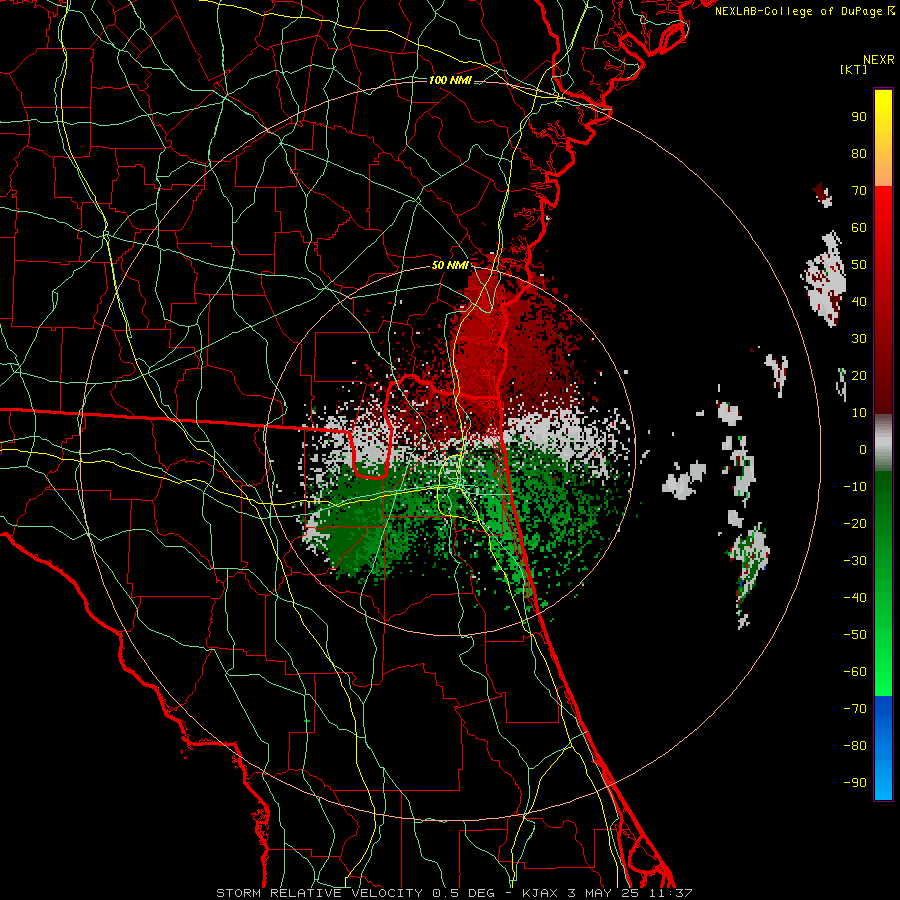Pick the blue bottom segment of the color bar
This screenshot has width=900, height=900.
click(883, 748)
